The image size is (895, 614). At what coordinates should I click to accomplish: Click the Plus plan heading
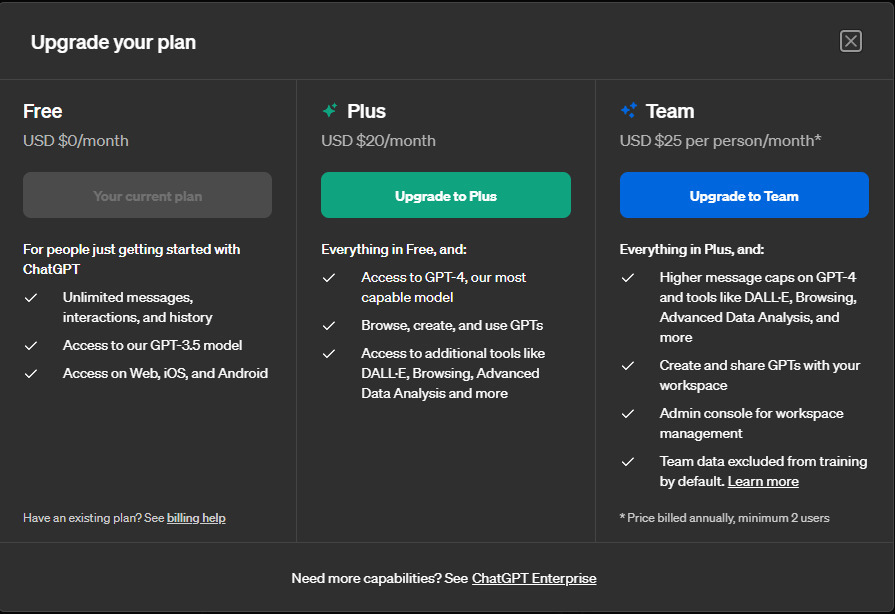pos(366,111)
